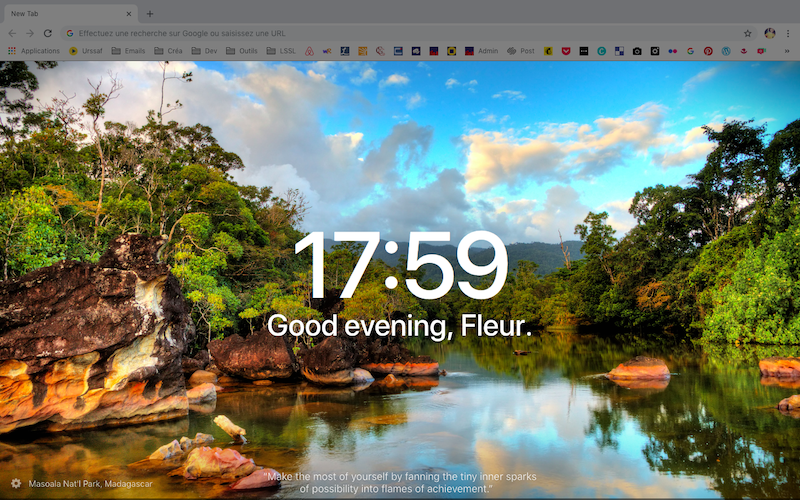Expand the Outils bookmark folder
800x500 pixels.
click(x=242, y=50)
